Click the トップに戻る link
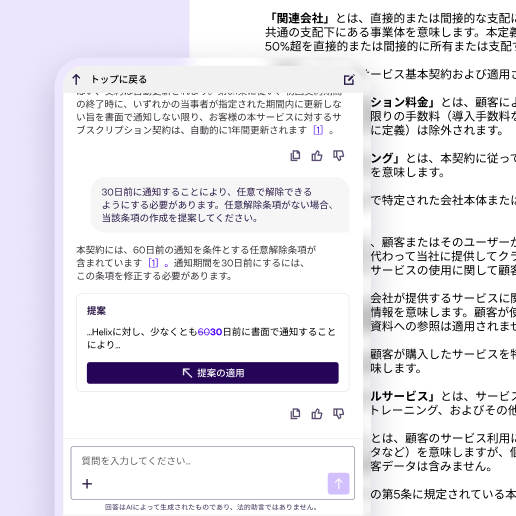Image resolution: width=516 pixels, height=516 pixels. (119, 79)
